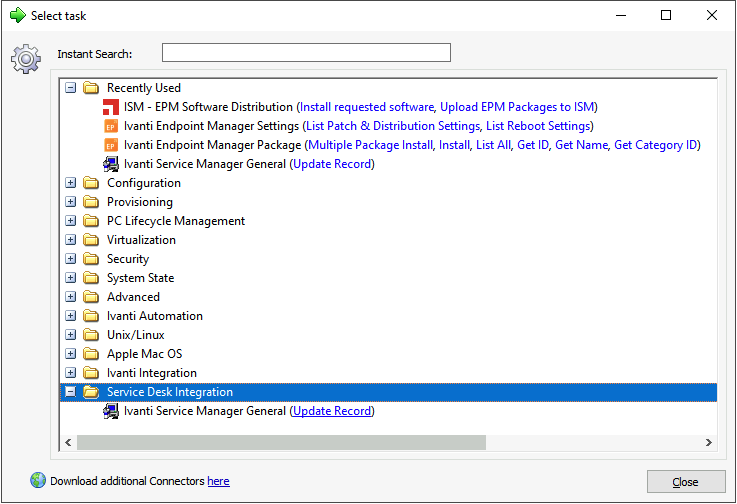Collapse the Recently Used node
The width and height of the screenshot is (737, 504).
[71, 88]
